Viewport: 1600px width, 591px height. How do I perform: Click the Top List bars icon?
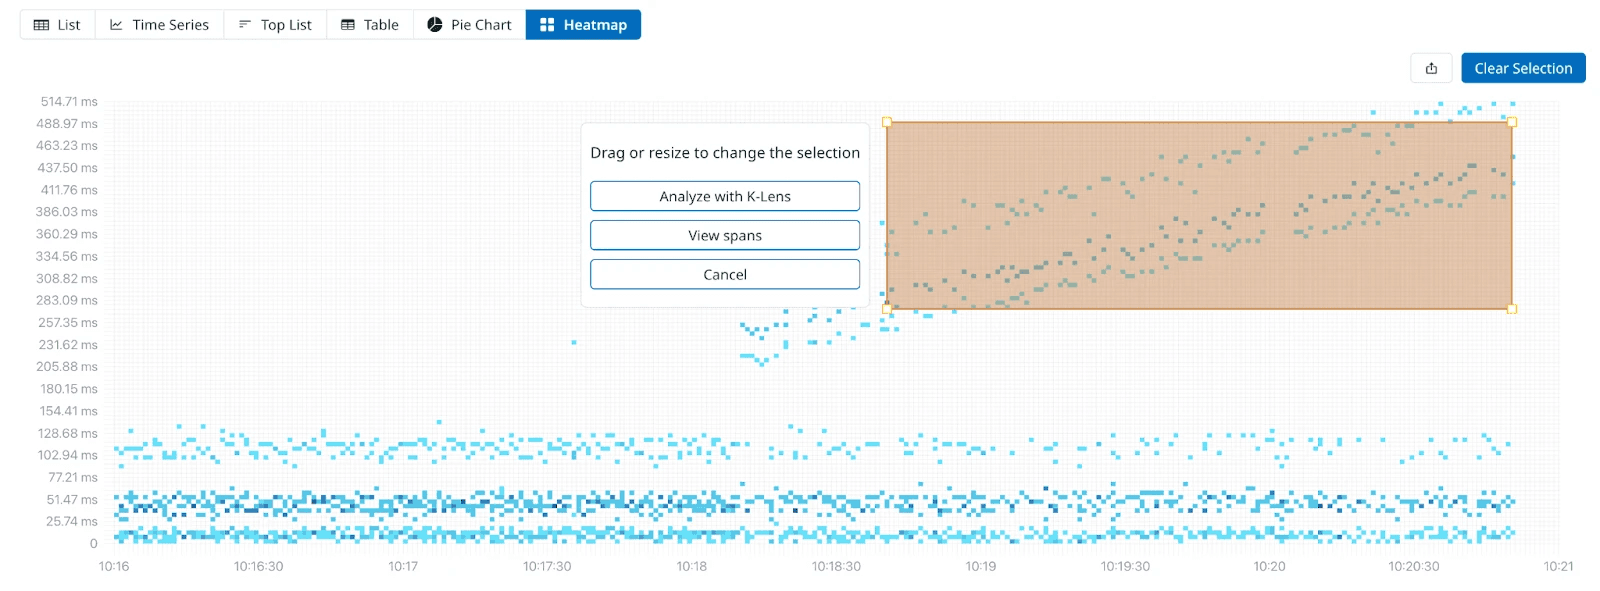tap(244, 25)
